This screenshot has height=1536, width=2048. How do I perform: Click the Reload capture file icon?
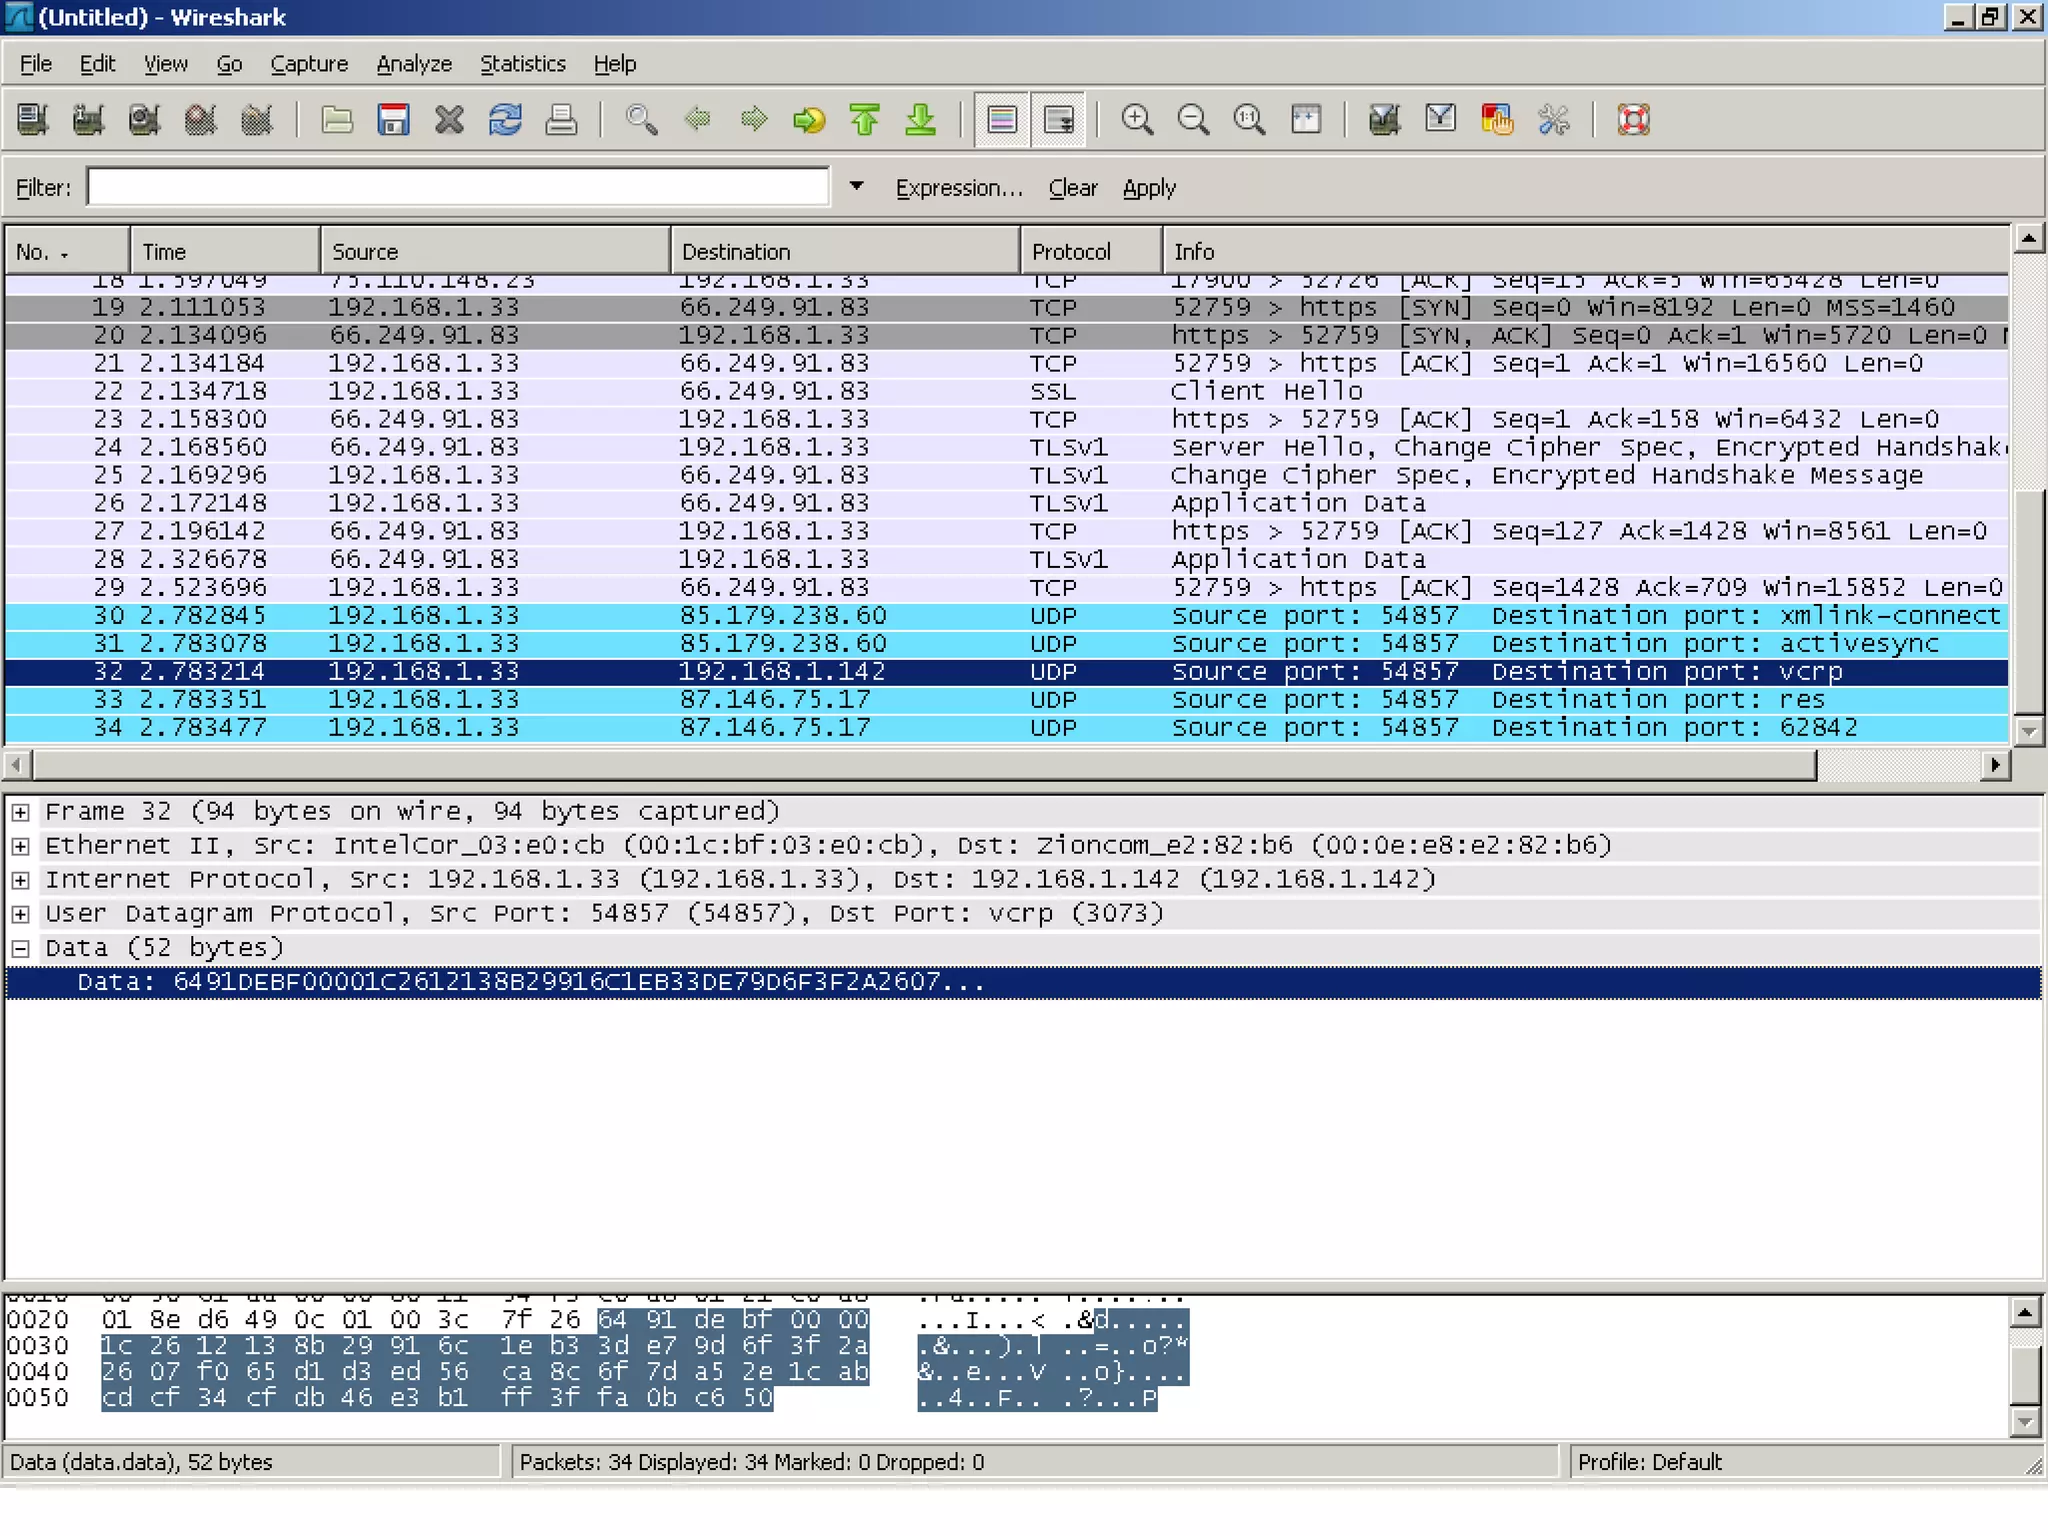(505, 120)
